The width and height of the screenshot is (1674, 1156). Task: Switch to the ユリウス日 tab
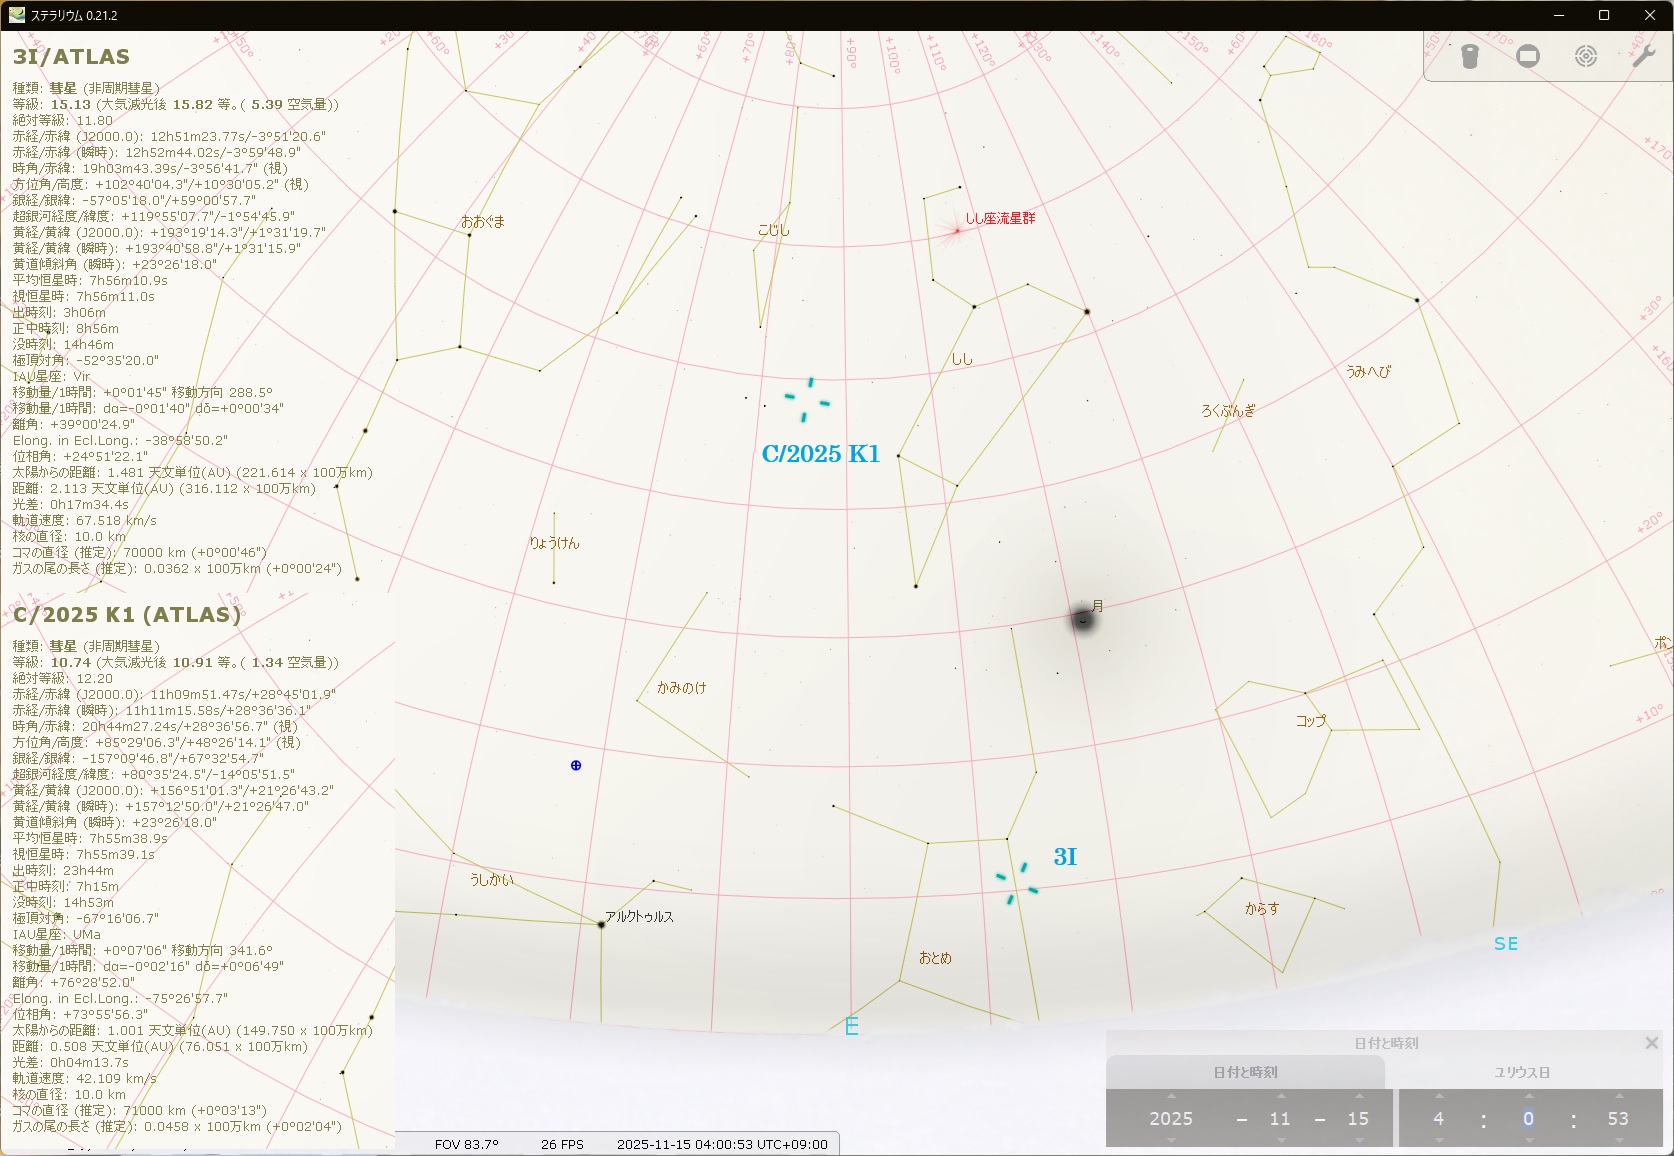click(1522, 1072)
